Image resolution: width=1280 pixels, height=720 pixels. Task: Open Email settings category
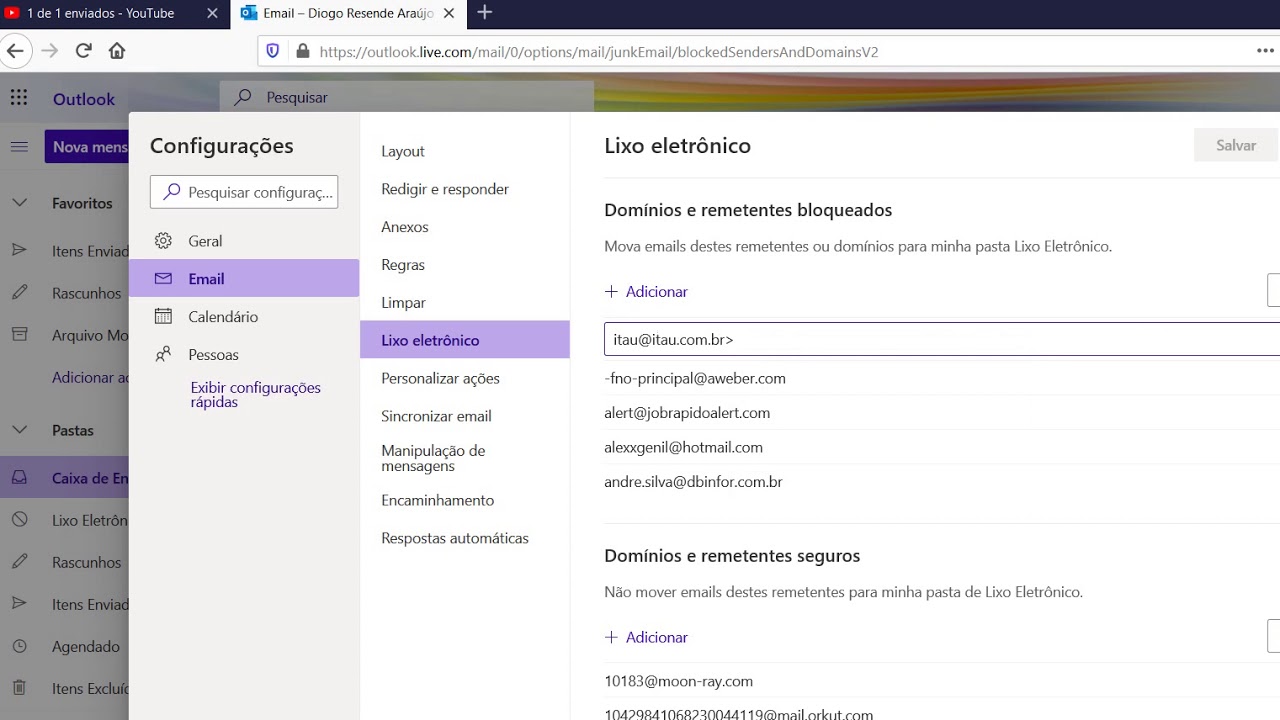[x=244, y=279]
